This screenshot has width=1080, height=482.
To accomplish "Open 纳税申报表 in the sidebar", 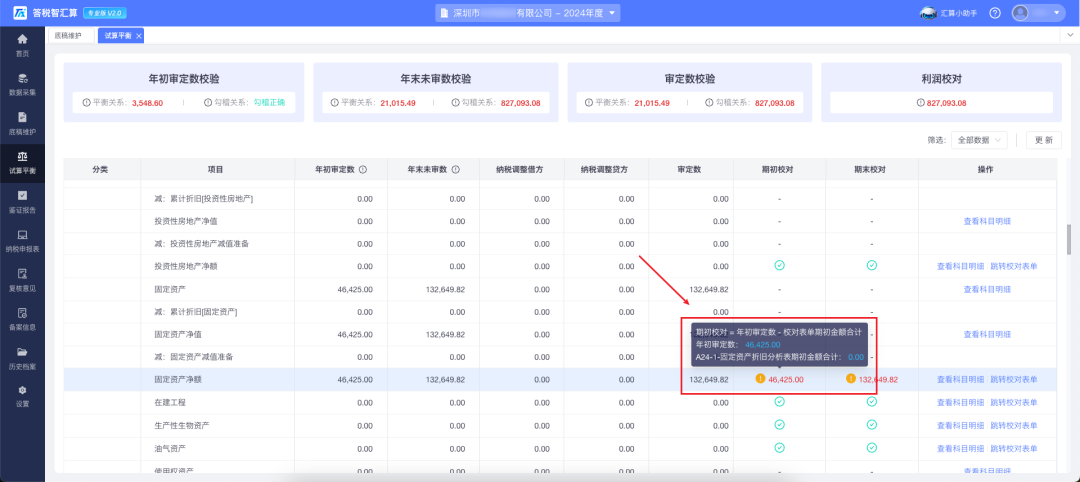I will point(22,240).
